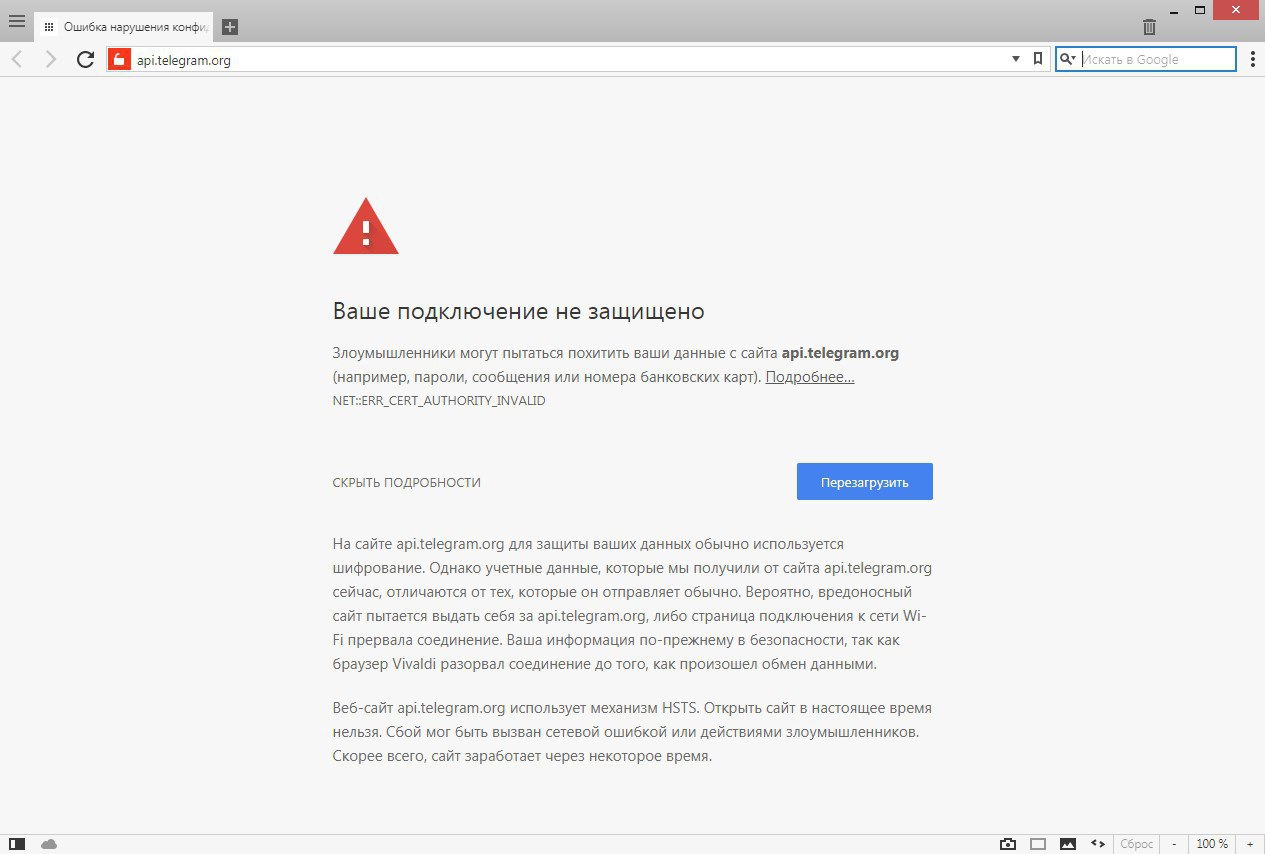This screenshot has height=854, width=1265.
Task: Click the 100 % zoom level indicator
Action: (x=1212, y=844)
